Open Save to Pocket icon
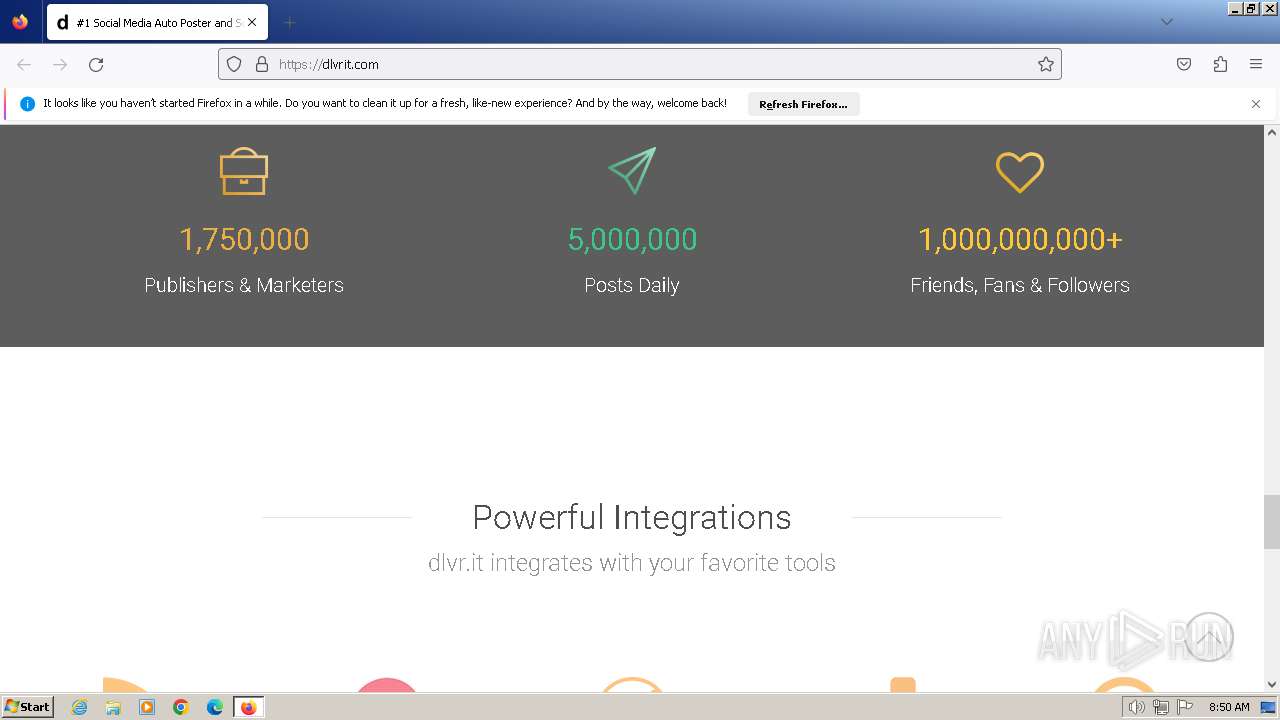 click(x=1184, y=64)
